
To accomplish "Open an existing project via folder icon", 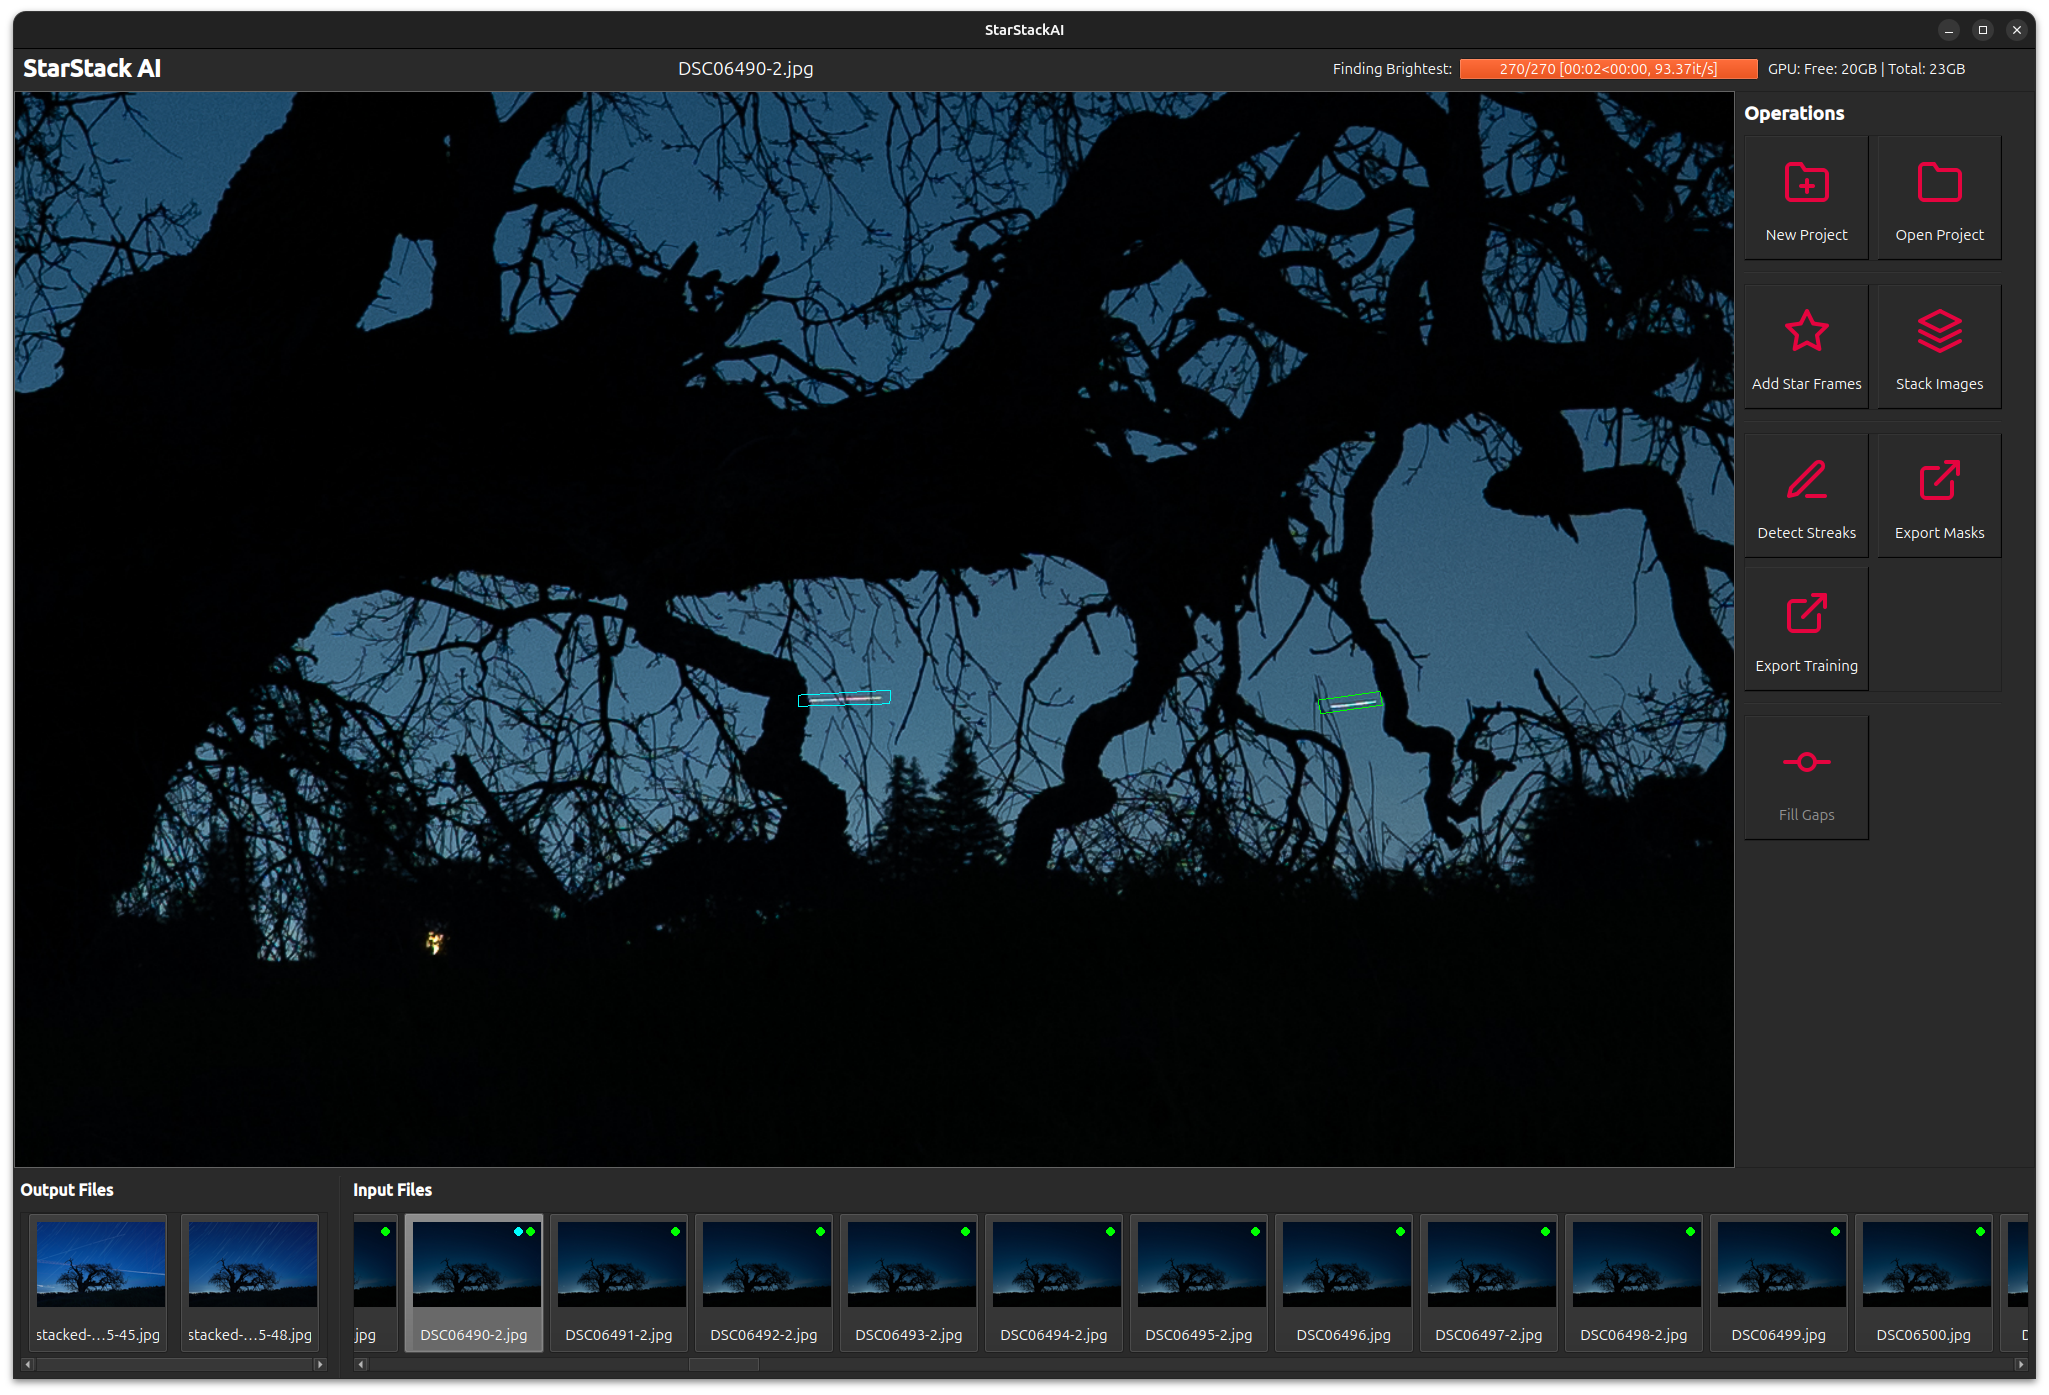I will (1938, 184).
